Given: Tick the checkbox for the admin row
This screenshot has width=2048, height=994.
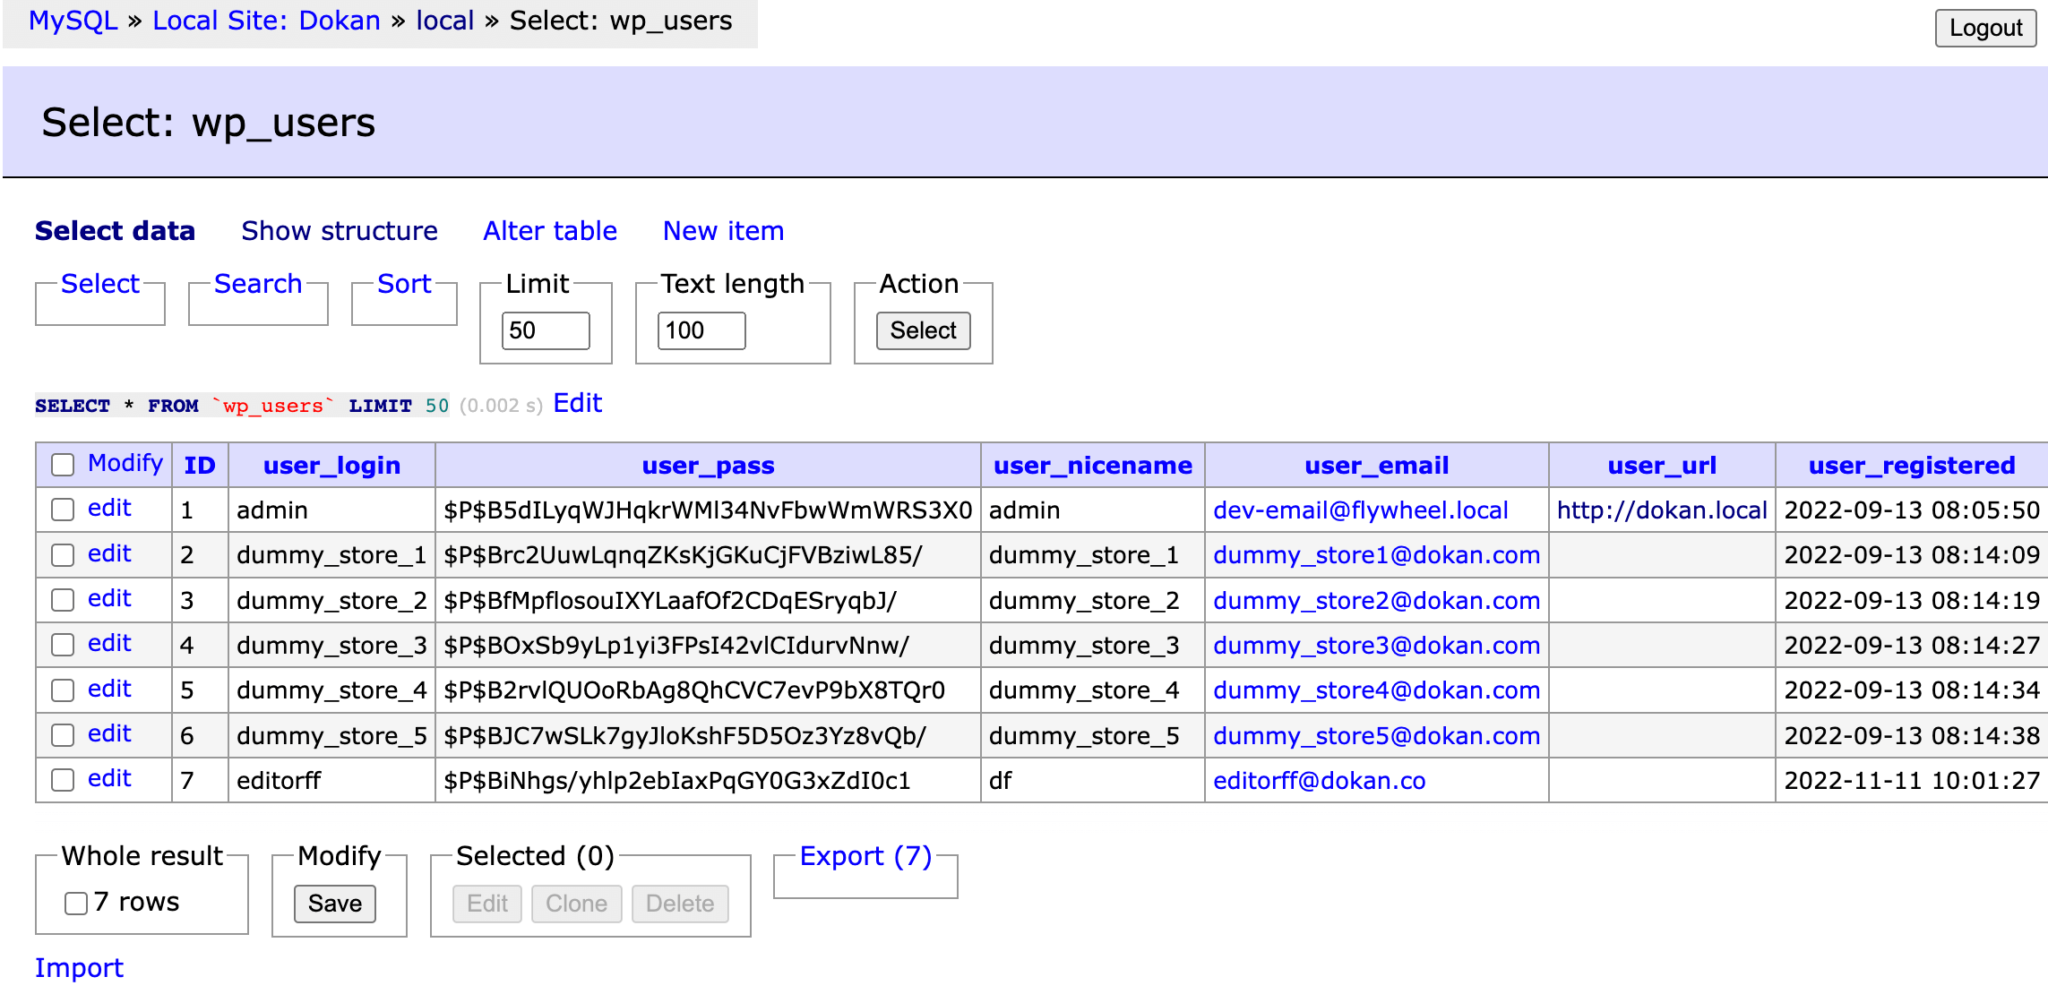Looking at the screenshot, I should (x=63, y=510).
